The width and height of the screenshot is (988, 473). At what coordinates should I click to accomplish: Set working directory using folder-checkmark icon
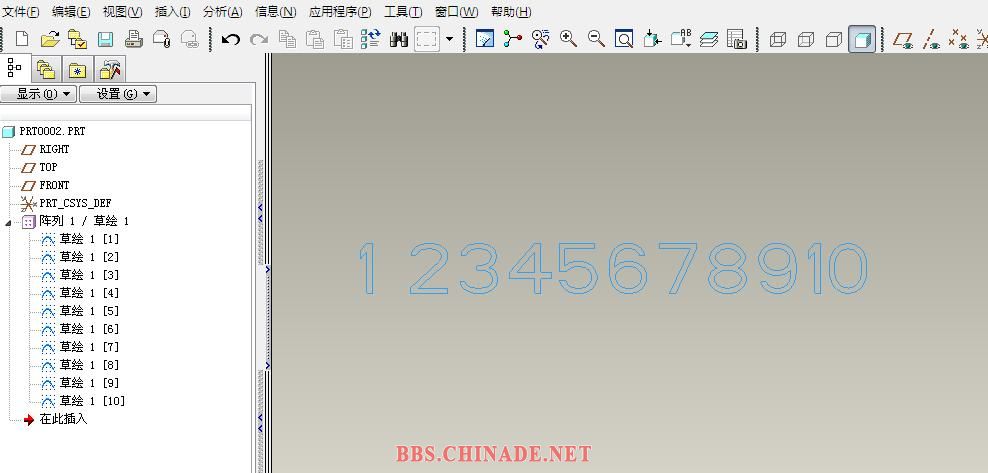point(78,40)
